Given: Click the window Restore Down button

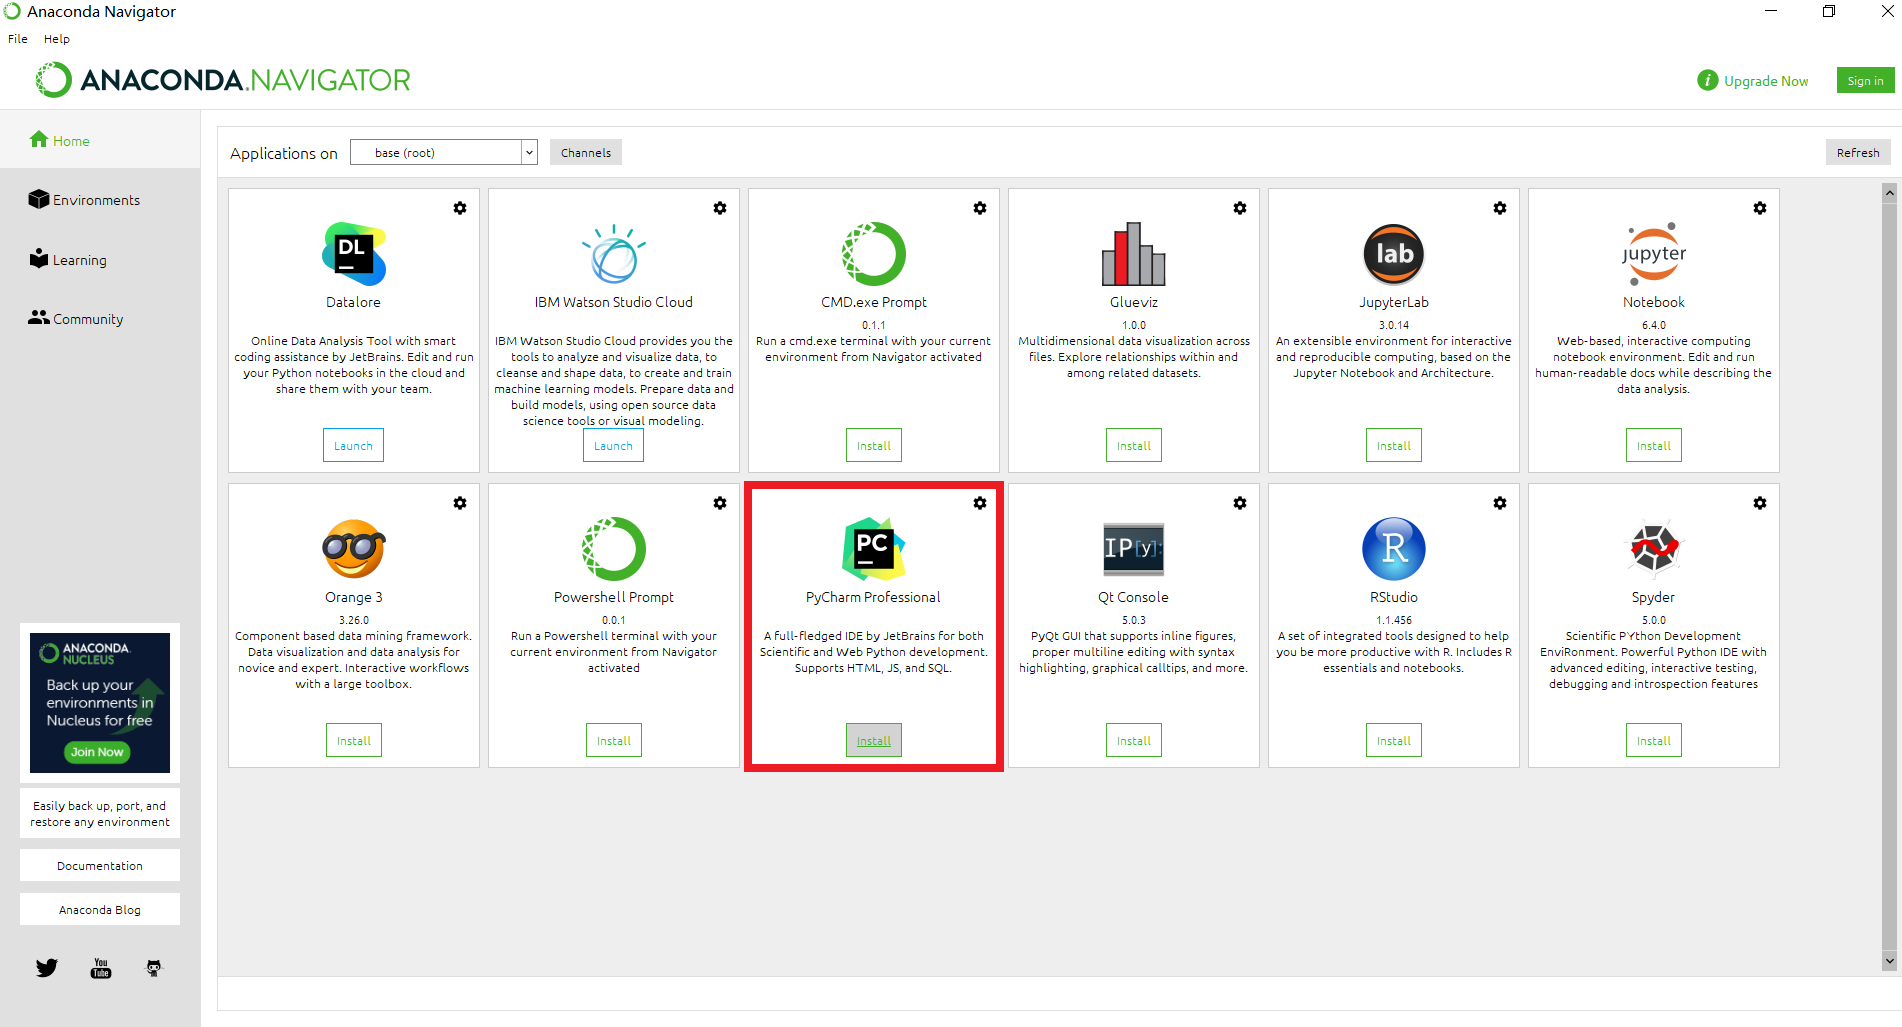Looking at the screenshot, I should 1829,12.
